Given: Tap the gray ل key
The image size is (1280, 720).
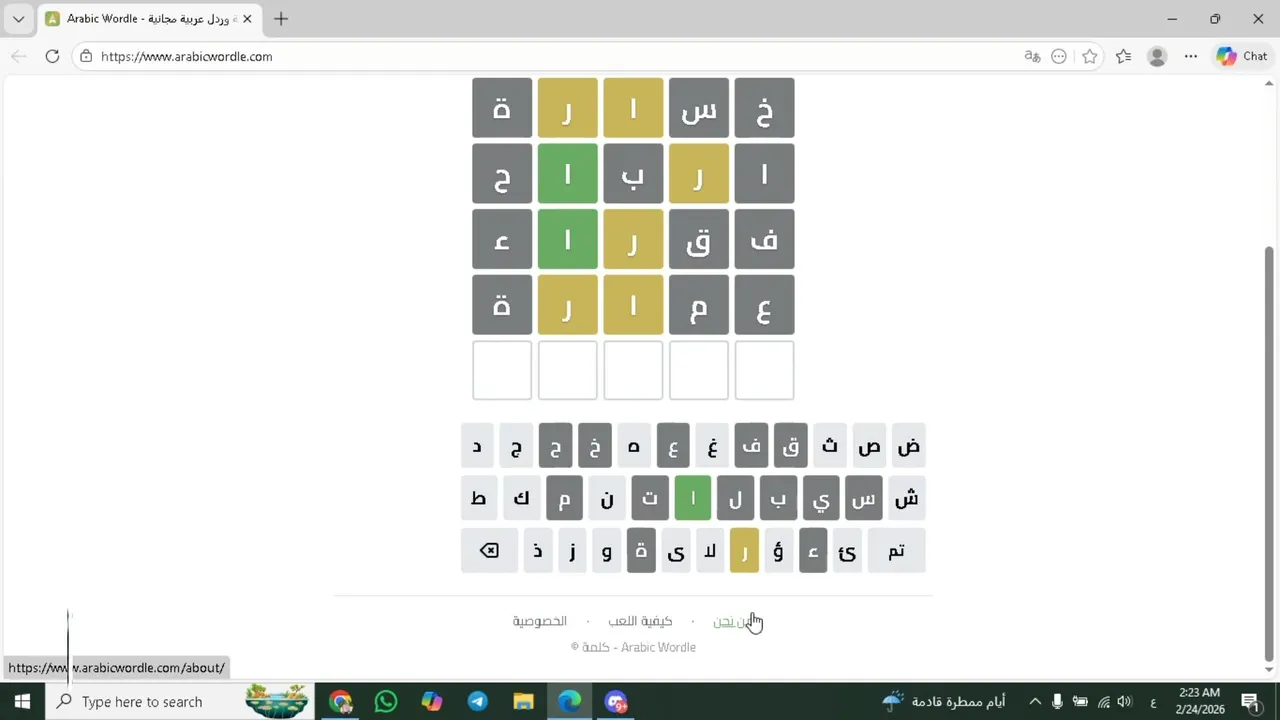Looking at the screenshot, I should pos(735,498).
